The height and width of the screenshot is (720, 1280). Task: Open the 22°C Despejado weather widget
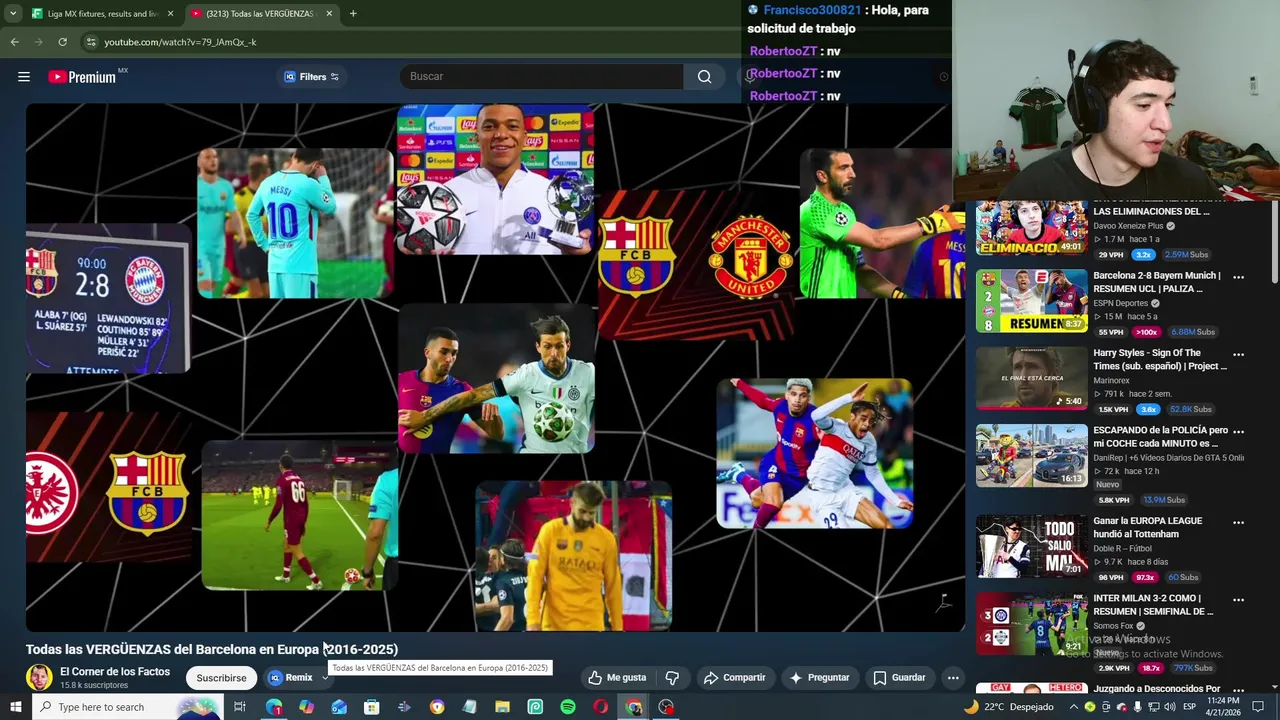1008,707
